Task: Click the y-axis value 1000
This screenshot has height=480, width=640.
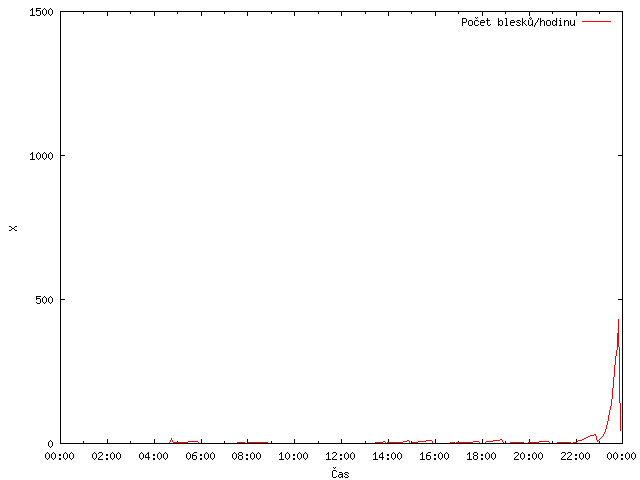Action: coord(41,156)
